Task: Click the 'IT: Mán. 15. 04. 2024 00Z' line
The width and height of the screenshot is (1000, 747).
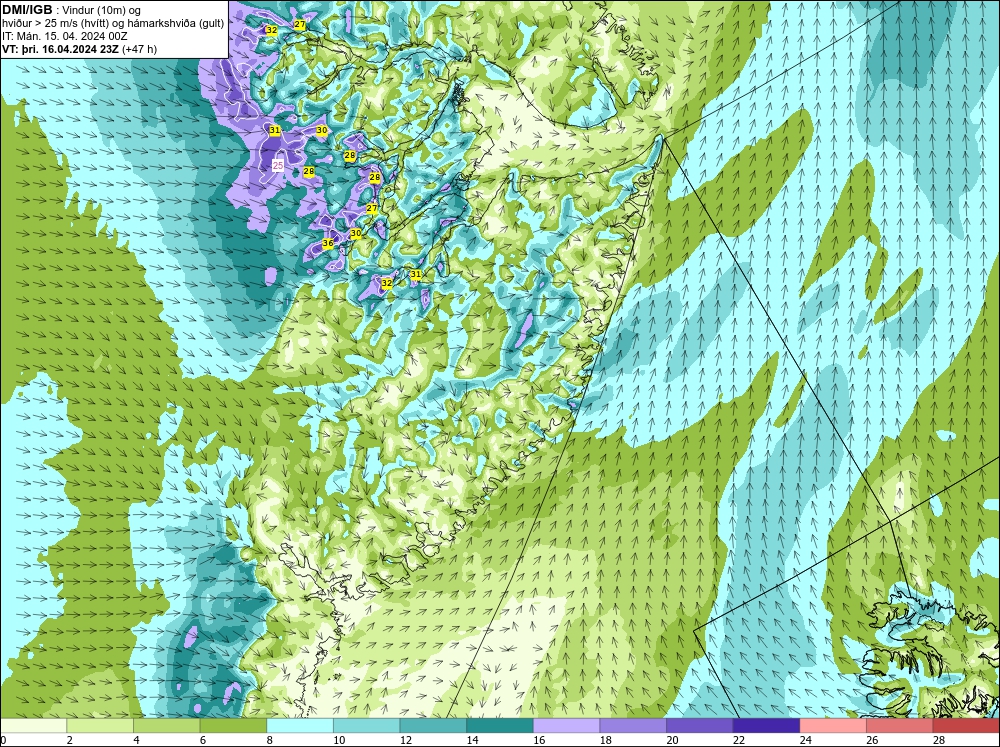Action: click(x=65, y=36)
